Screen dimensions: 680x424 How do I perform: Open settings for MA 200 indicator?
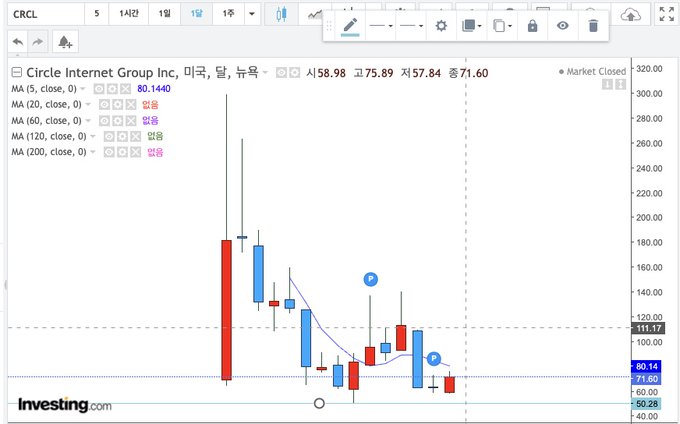pyautogui.click(x=122, y=152)
